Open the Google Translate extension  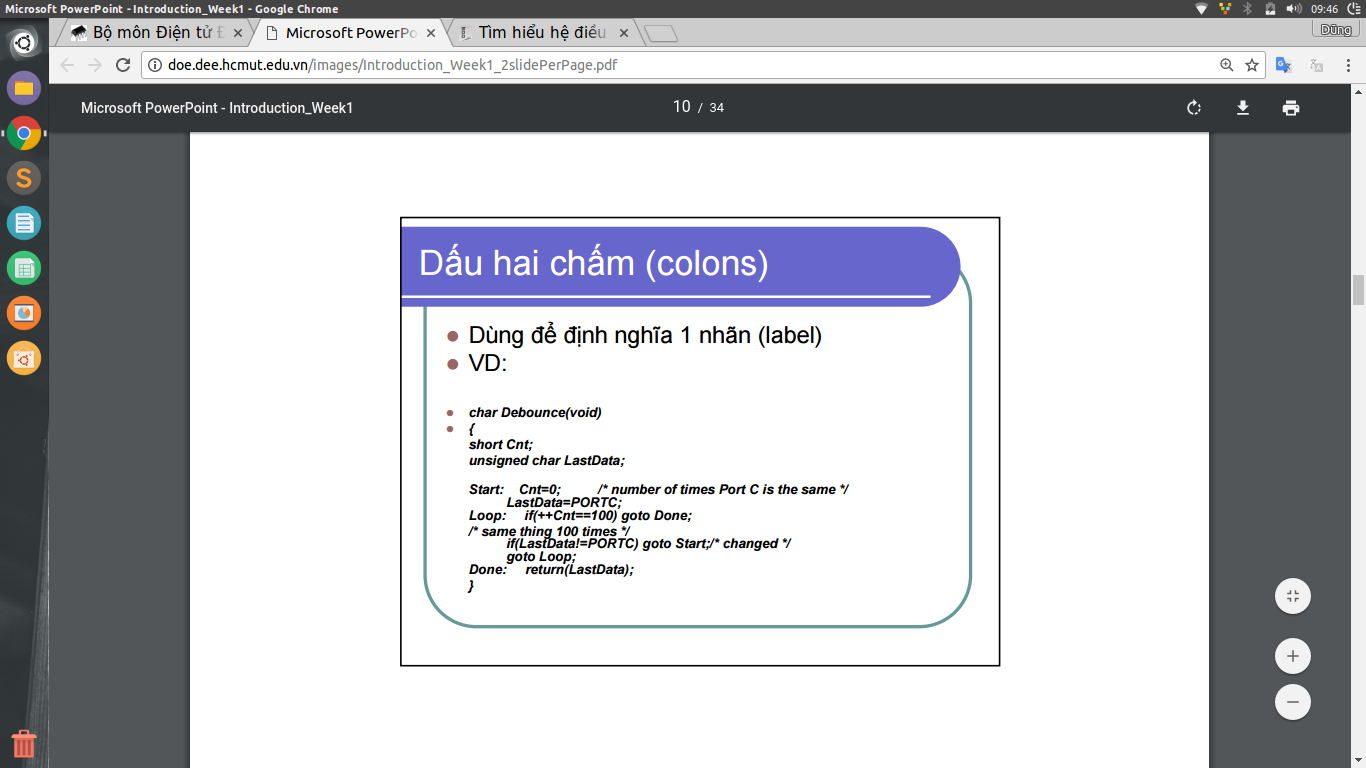[x=1283, y=65]
